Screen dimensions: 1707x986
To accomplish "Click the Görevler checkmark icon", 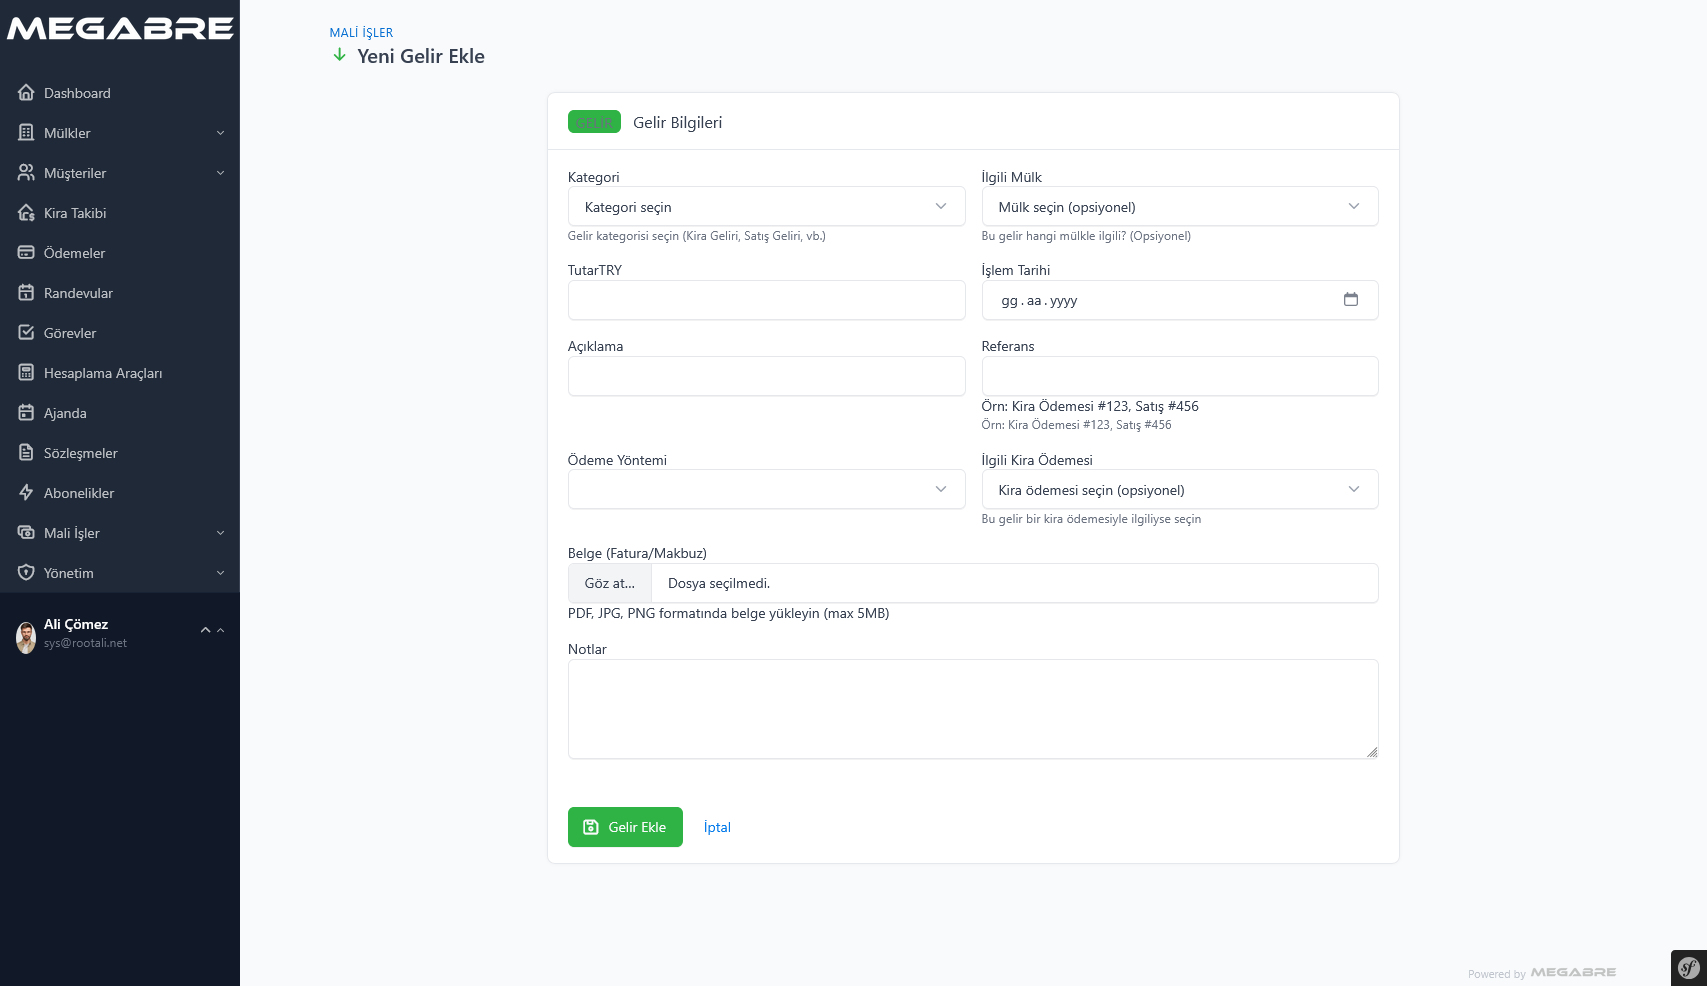I will [x=26, y=333].
